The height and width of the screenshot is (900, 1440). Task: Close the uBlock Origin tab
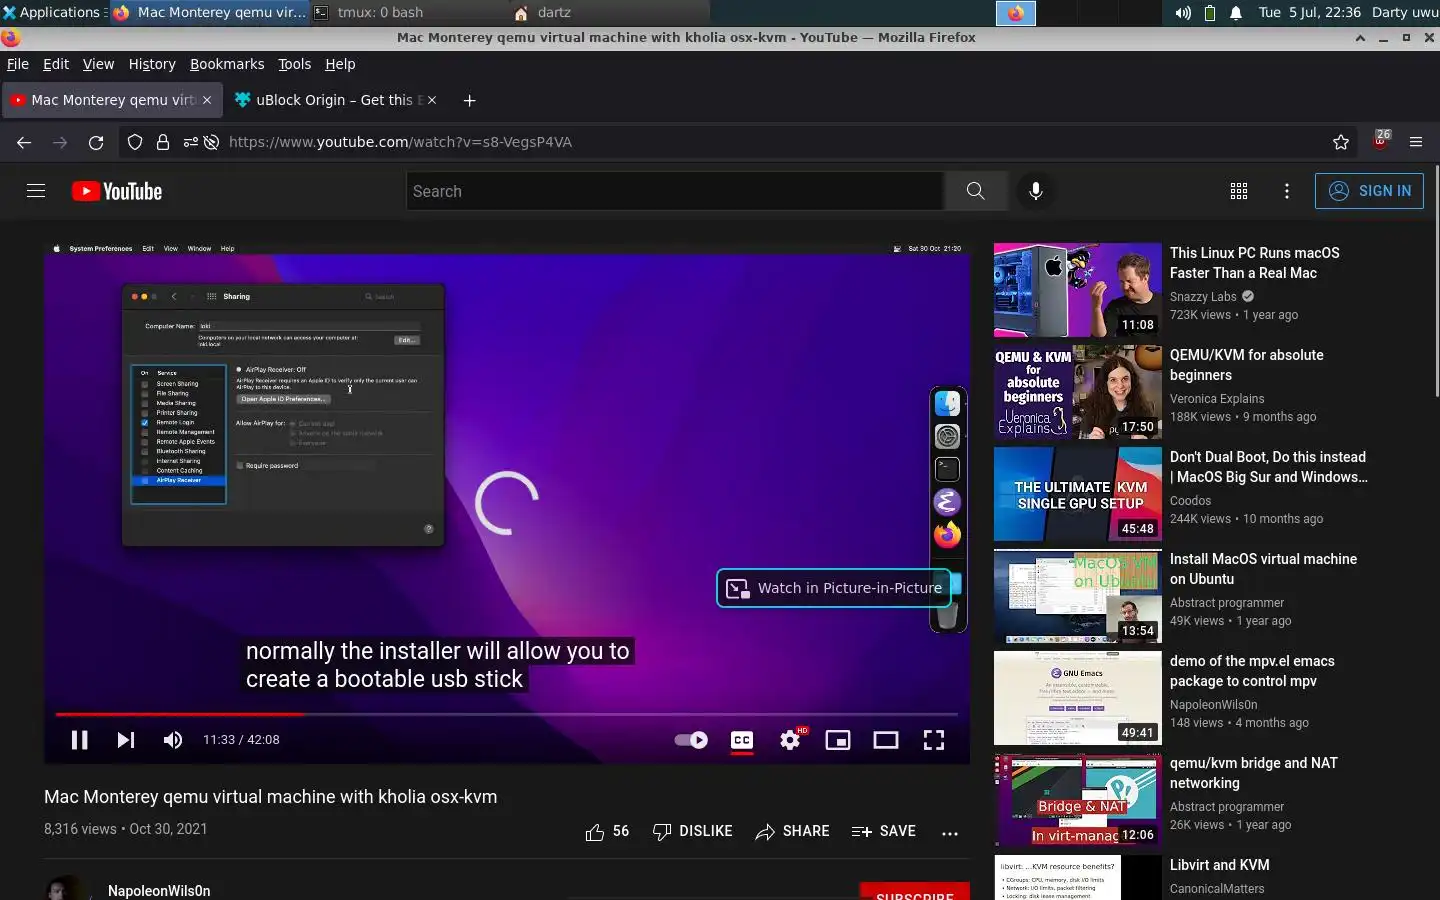pyautogui.click(x=432, y=100)
